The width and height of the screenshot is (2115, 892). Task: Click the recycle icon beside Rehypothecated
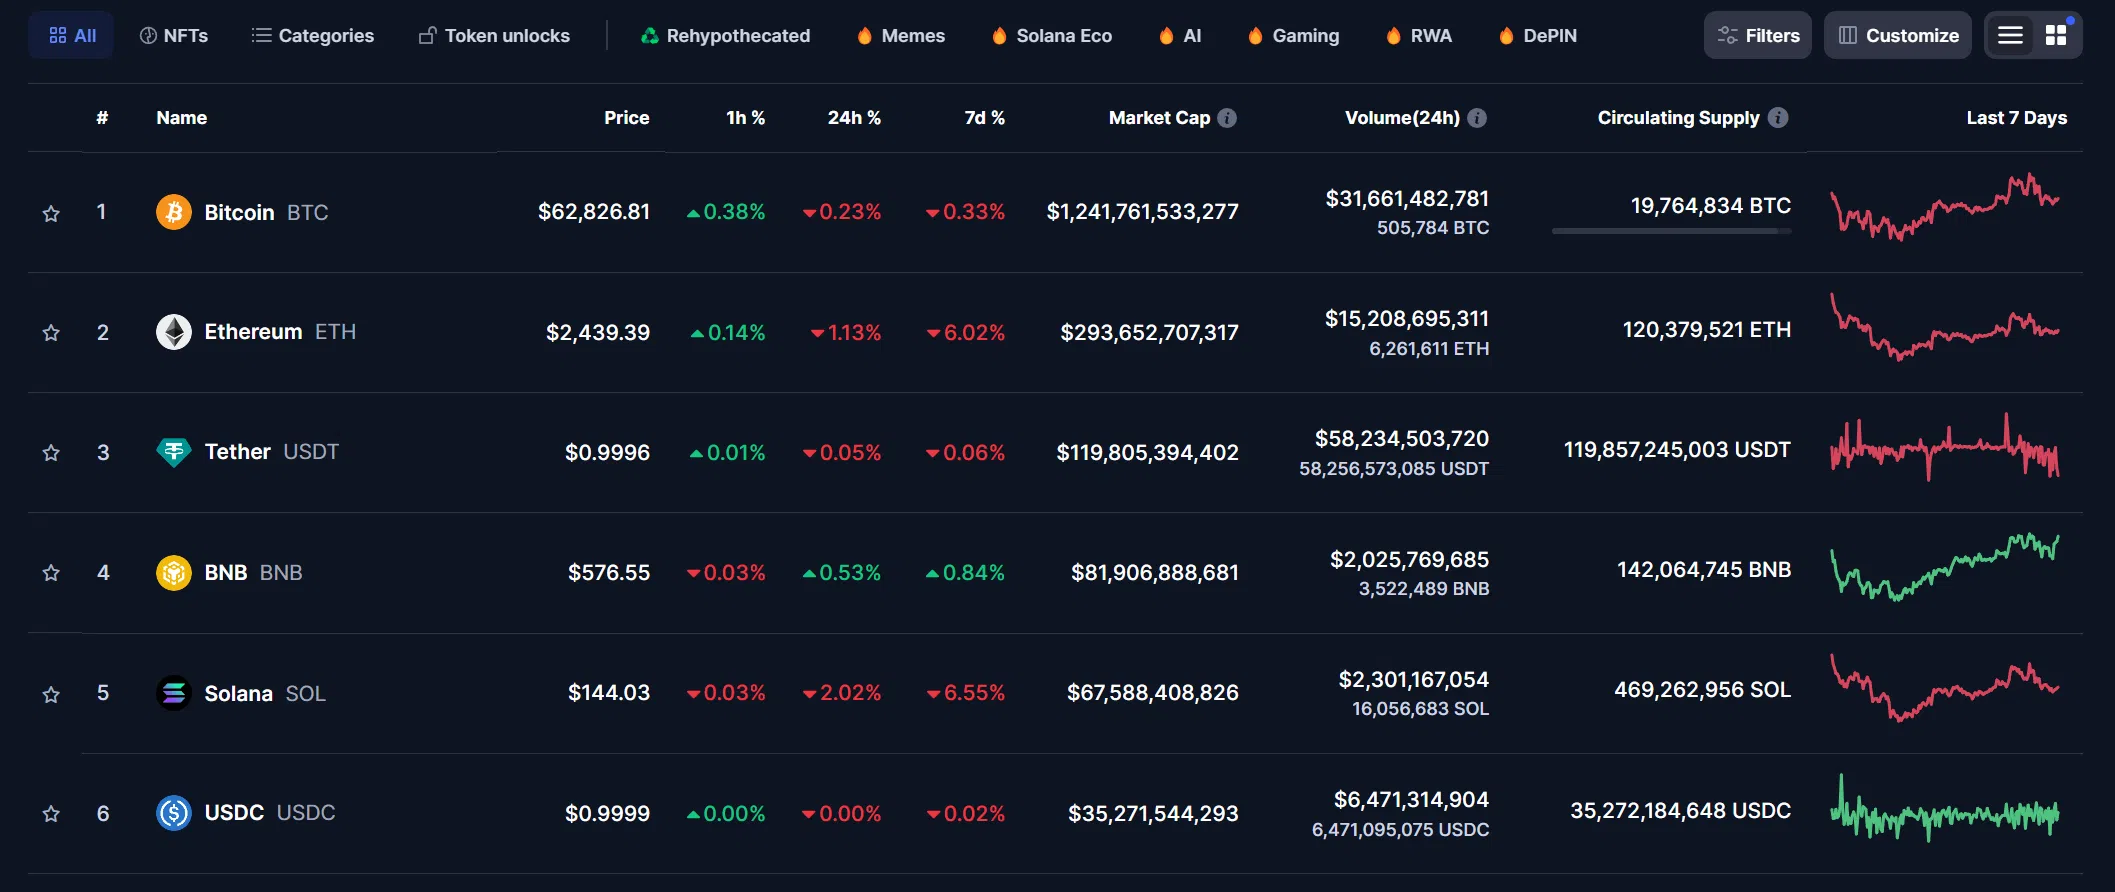(650, 36)
